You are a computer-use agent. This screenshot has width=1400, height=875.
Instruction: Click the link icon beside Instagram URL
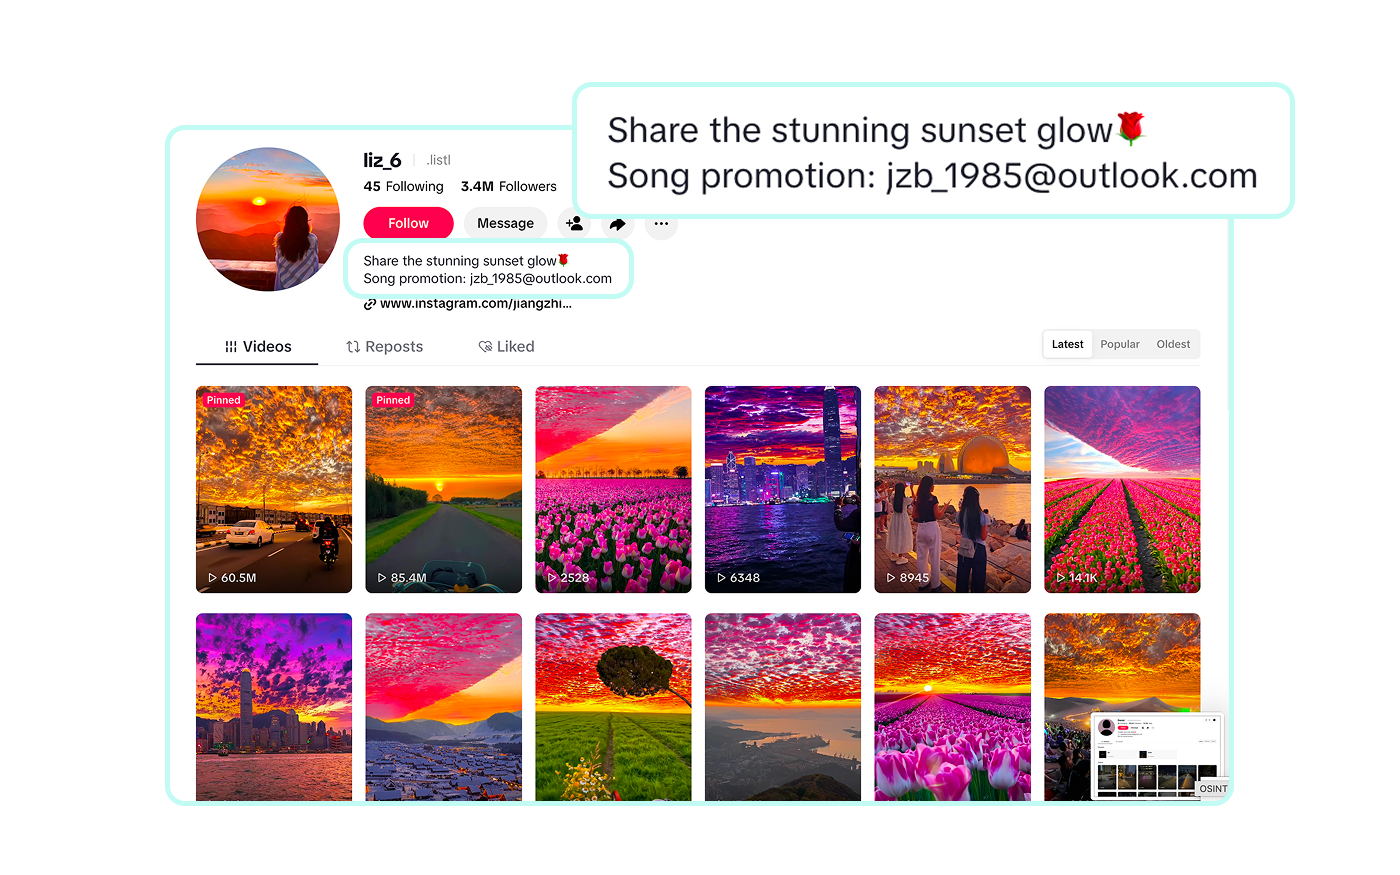(x=370, y=304)
